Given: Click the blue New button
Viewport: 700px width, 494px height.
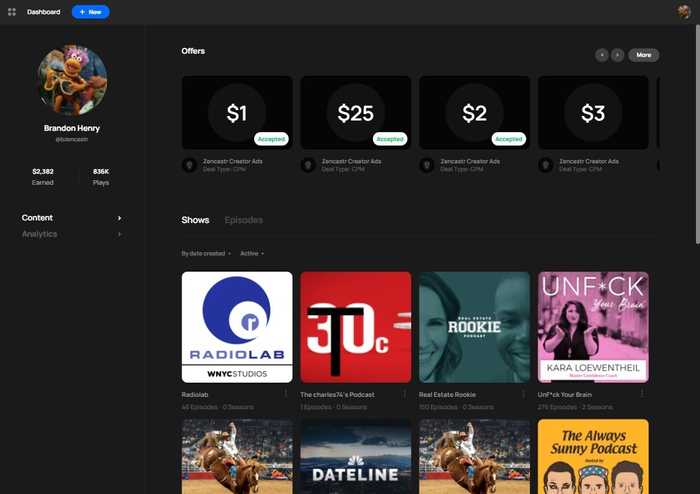Looking at the screenshot, I should pos(91,12).
